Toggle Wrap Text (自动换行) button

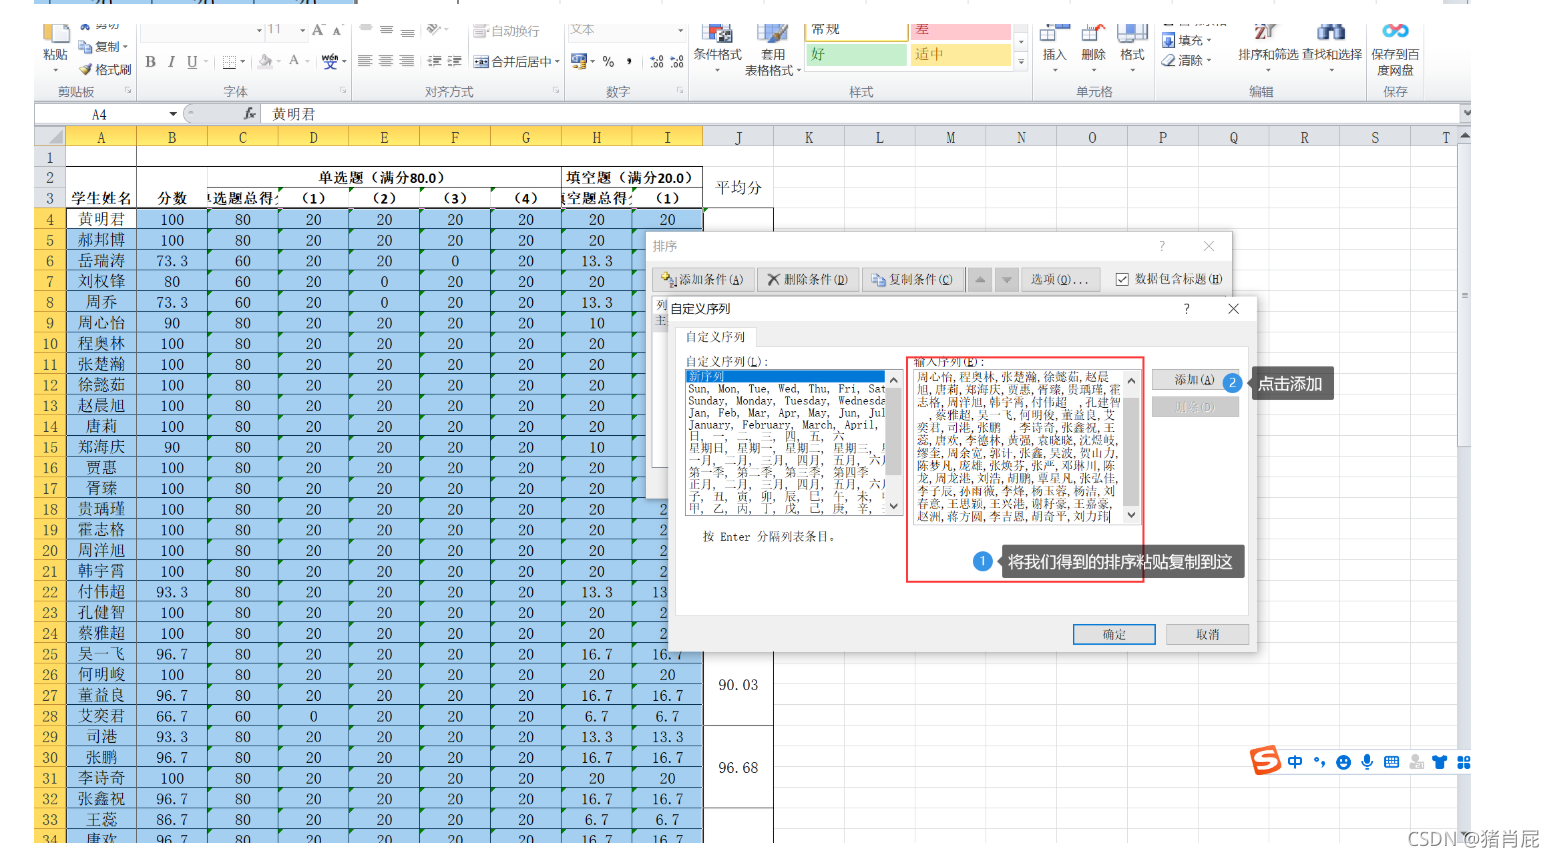pyautogui.click(x=506, y=31)
